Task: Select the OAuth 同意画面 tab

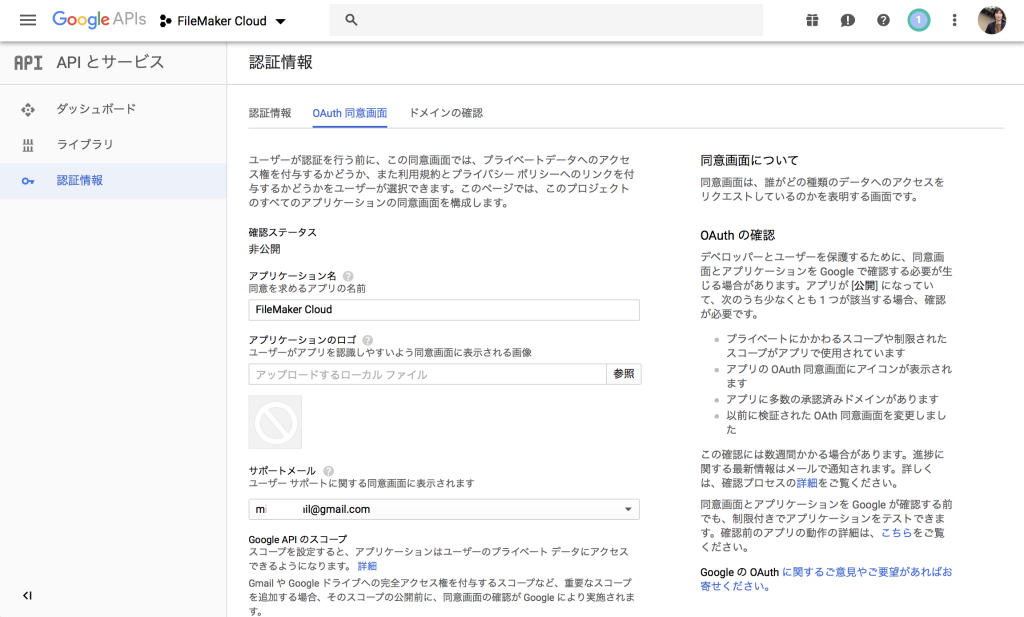Action: click(349, 113)
